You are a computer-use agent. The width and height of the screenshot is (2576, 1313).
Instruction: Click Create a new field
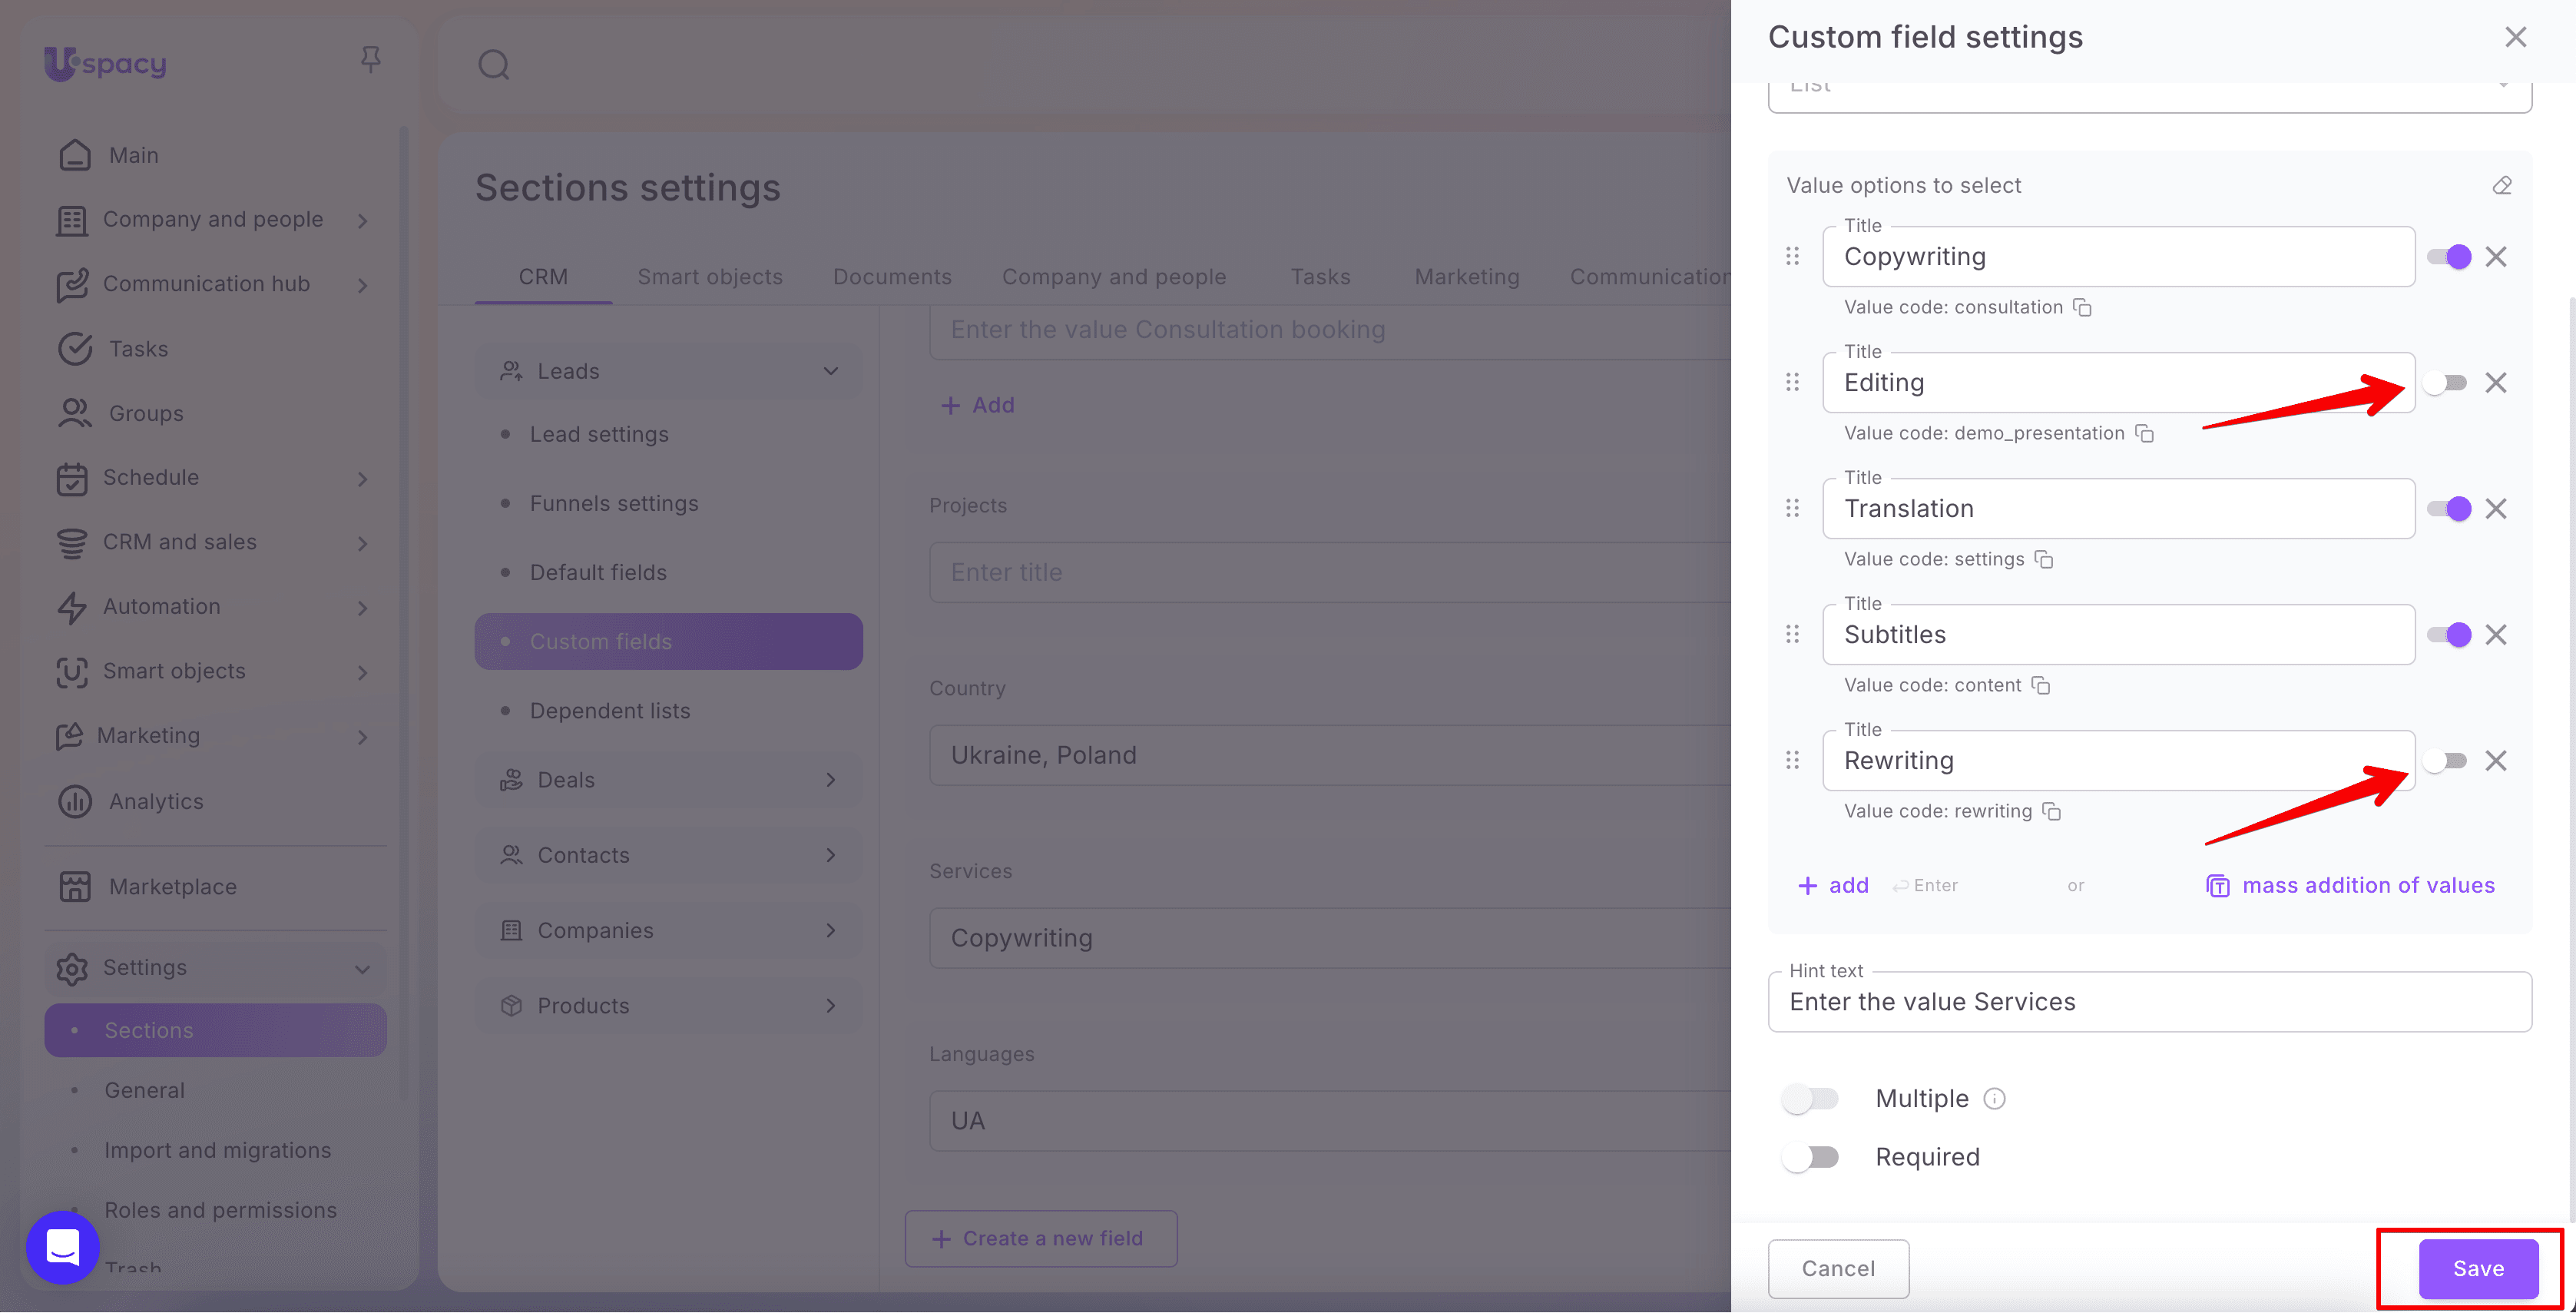coord(1041,1238)
